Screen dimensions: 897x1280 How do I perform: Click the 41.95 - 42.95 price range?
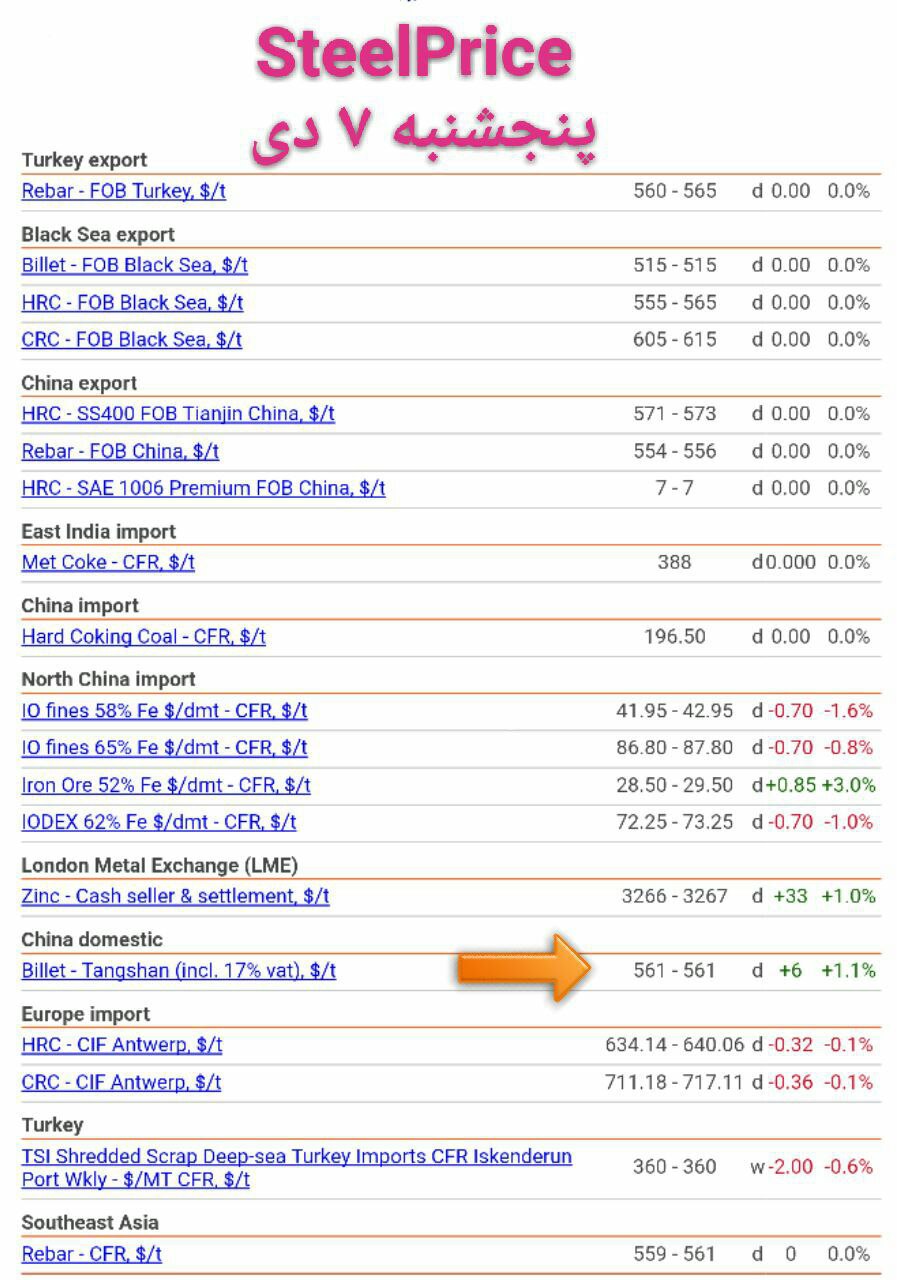[675, 711]
